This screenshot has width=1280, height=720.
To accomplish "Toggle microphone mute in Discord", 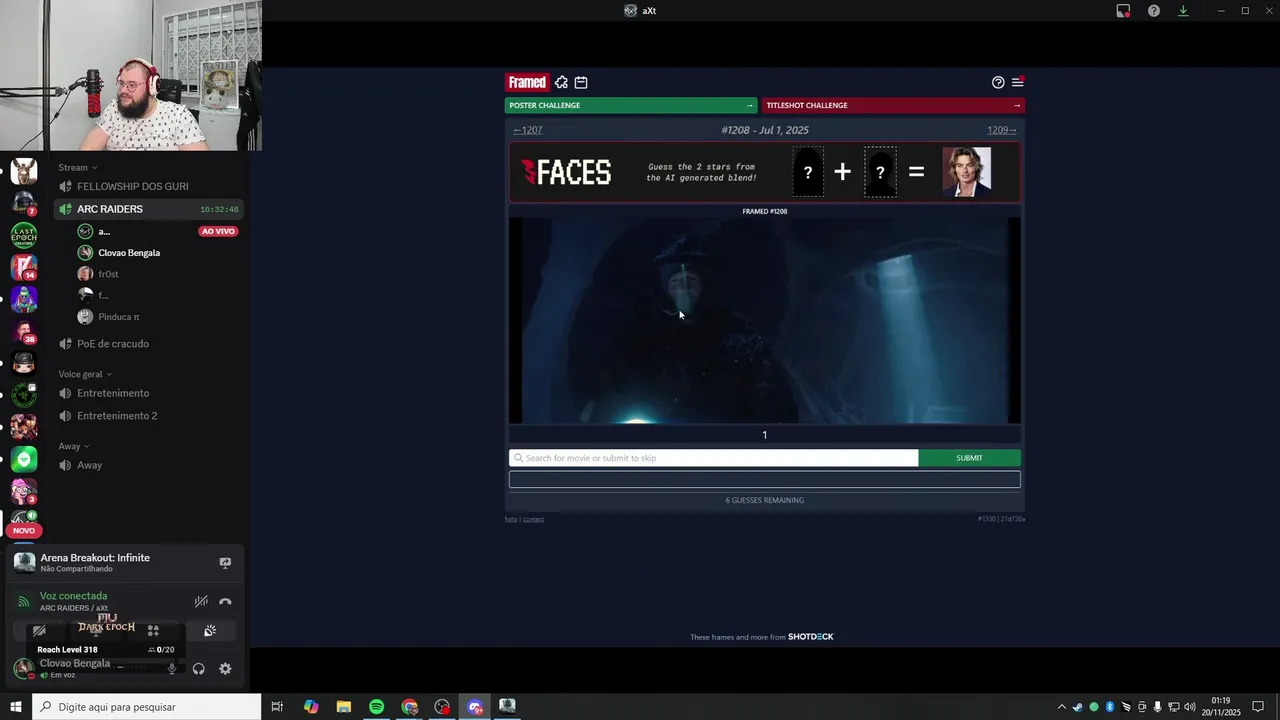I will click(x=171, y=669).
